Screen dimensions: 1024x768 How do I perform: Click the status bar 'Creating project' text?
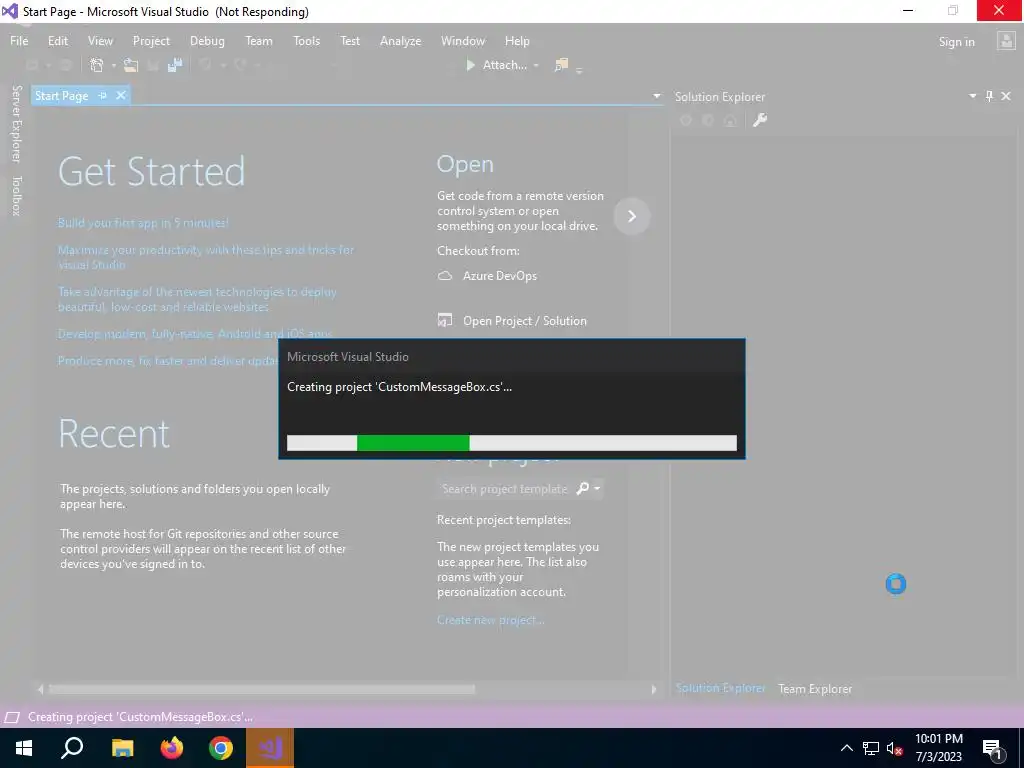pos(140,716)
